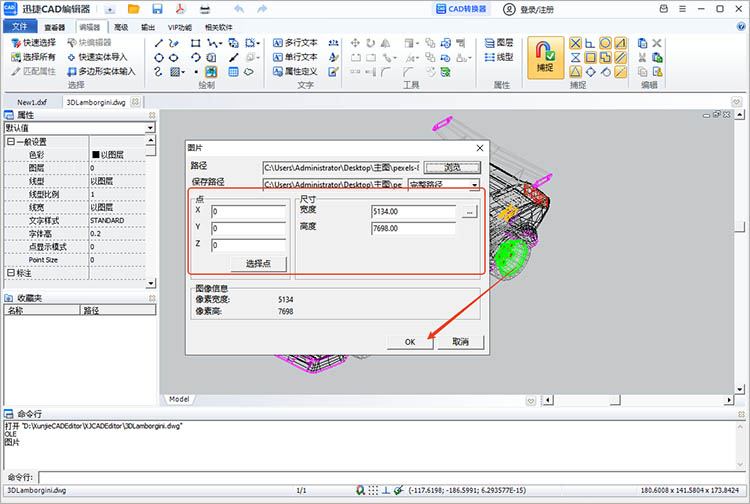Viewport: 750px width, 504px height.
Task: Click the 线型 linetype tool in ribbon
Action: click(498, 57)
